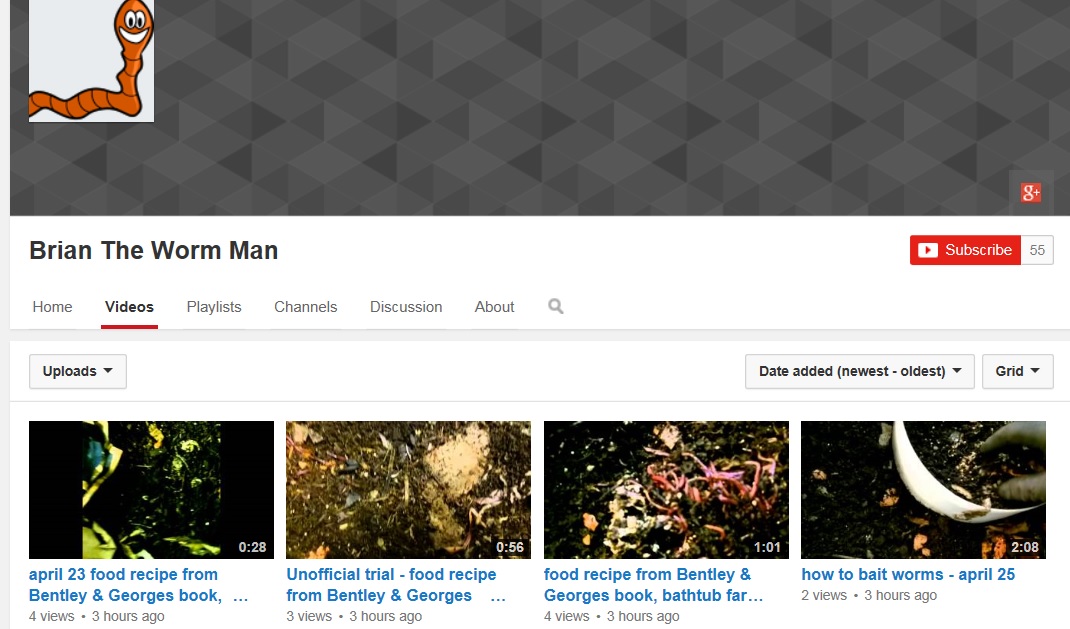Open the 1:01 bathtub farm video thumbnail

(666, 489)
